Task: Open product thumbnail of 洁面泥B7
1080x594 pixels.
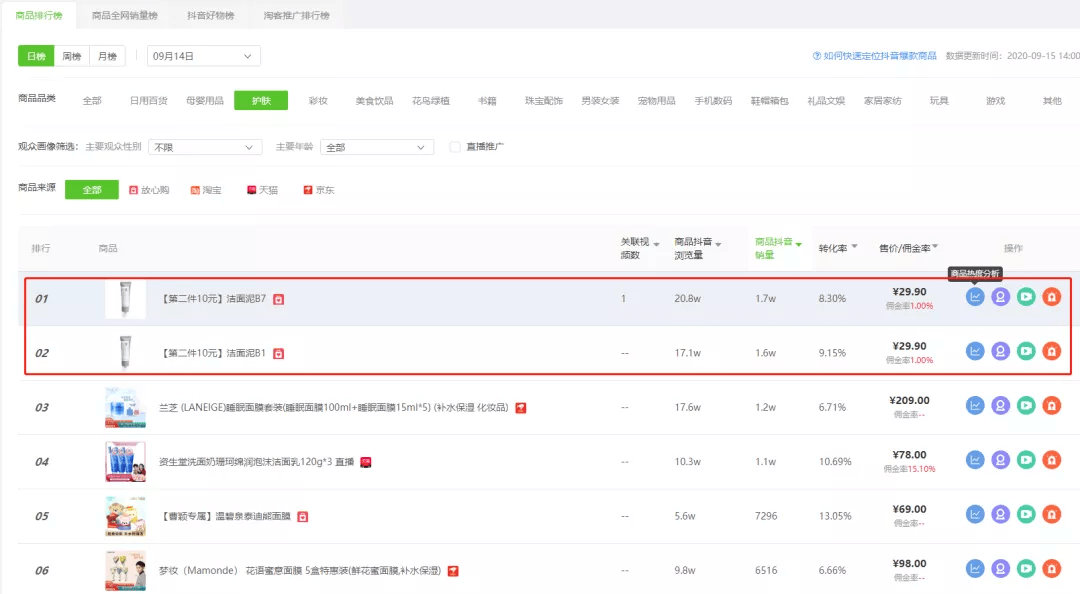Action: (x=125, y=298)
